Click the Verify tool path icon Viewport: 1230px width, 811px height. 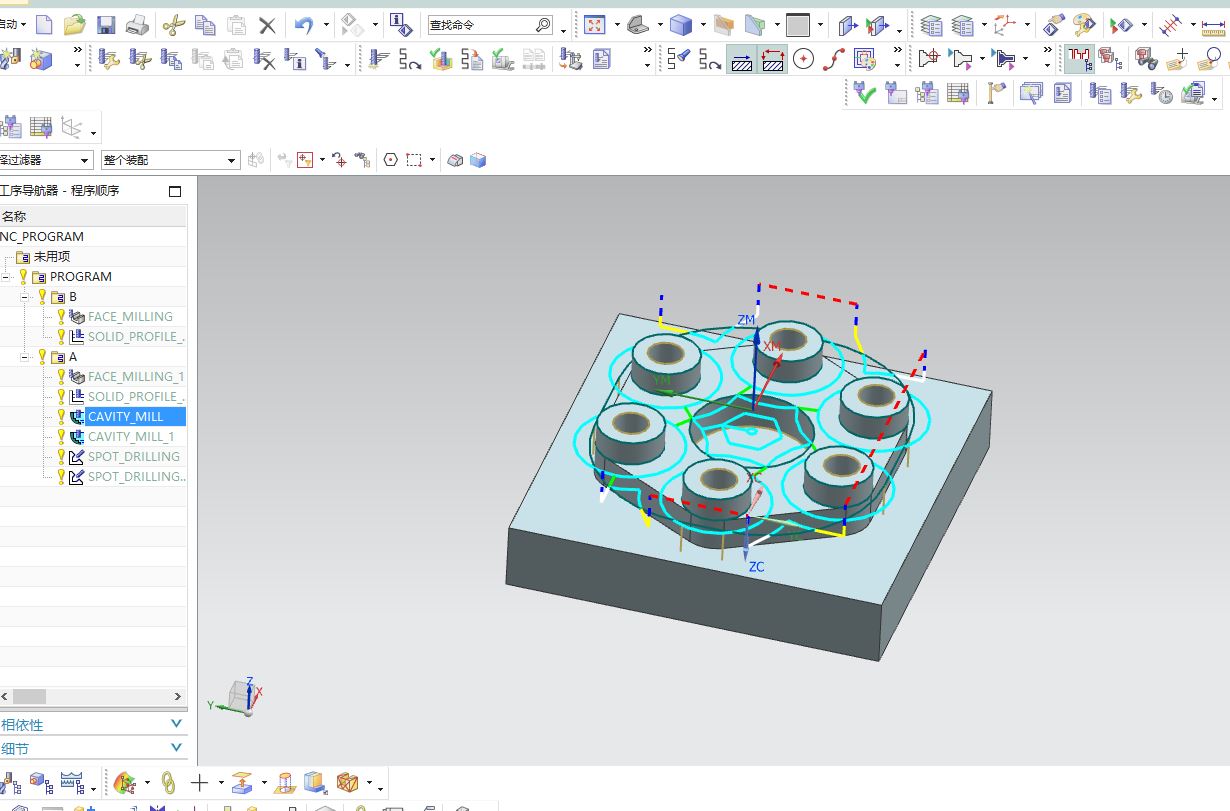coord(441,60)
